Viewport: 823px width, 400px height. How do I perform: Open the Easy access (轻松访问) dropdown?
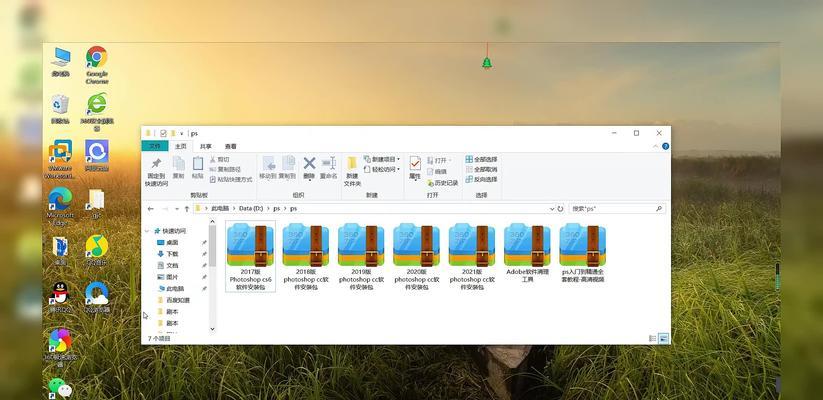[382, 169]
